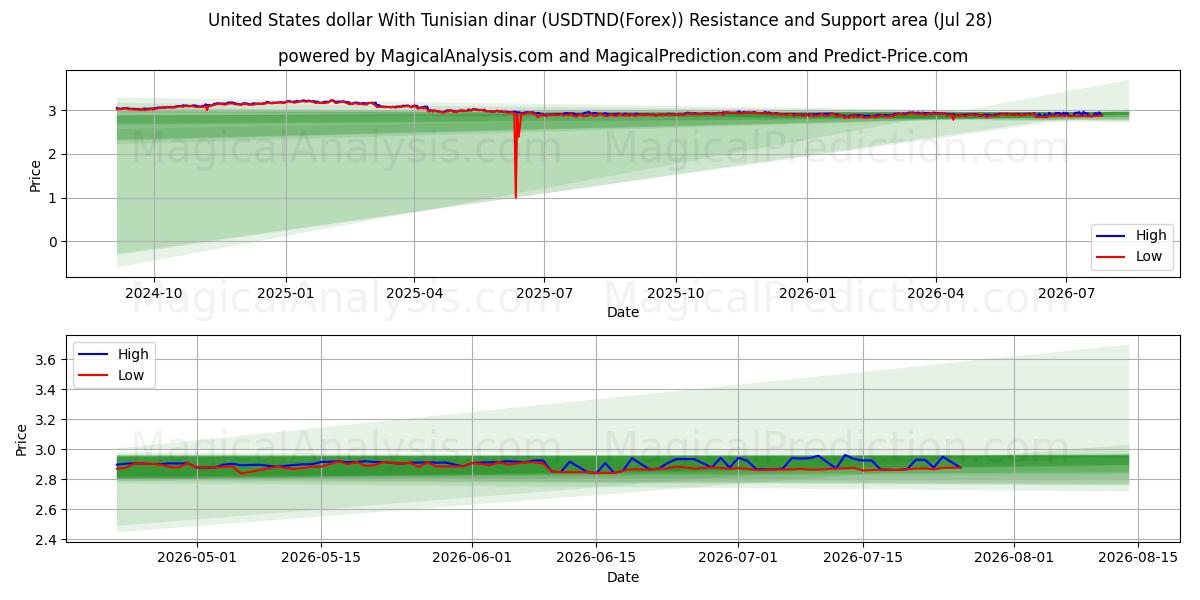Click the '2026-05-01' tick label
1200x600 pixels.
click(197, 557)
